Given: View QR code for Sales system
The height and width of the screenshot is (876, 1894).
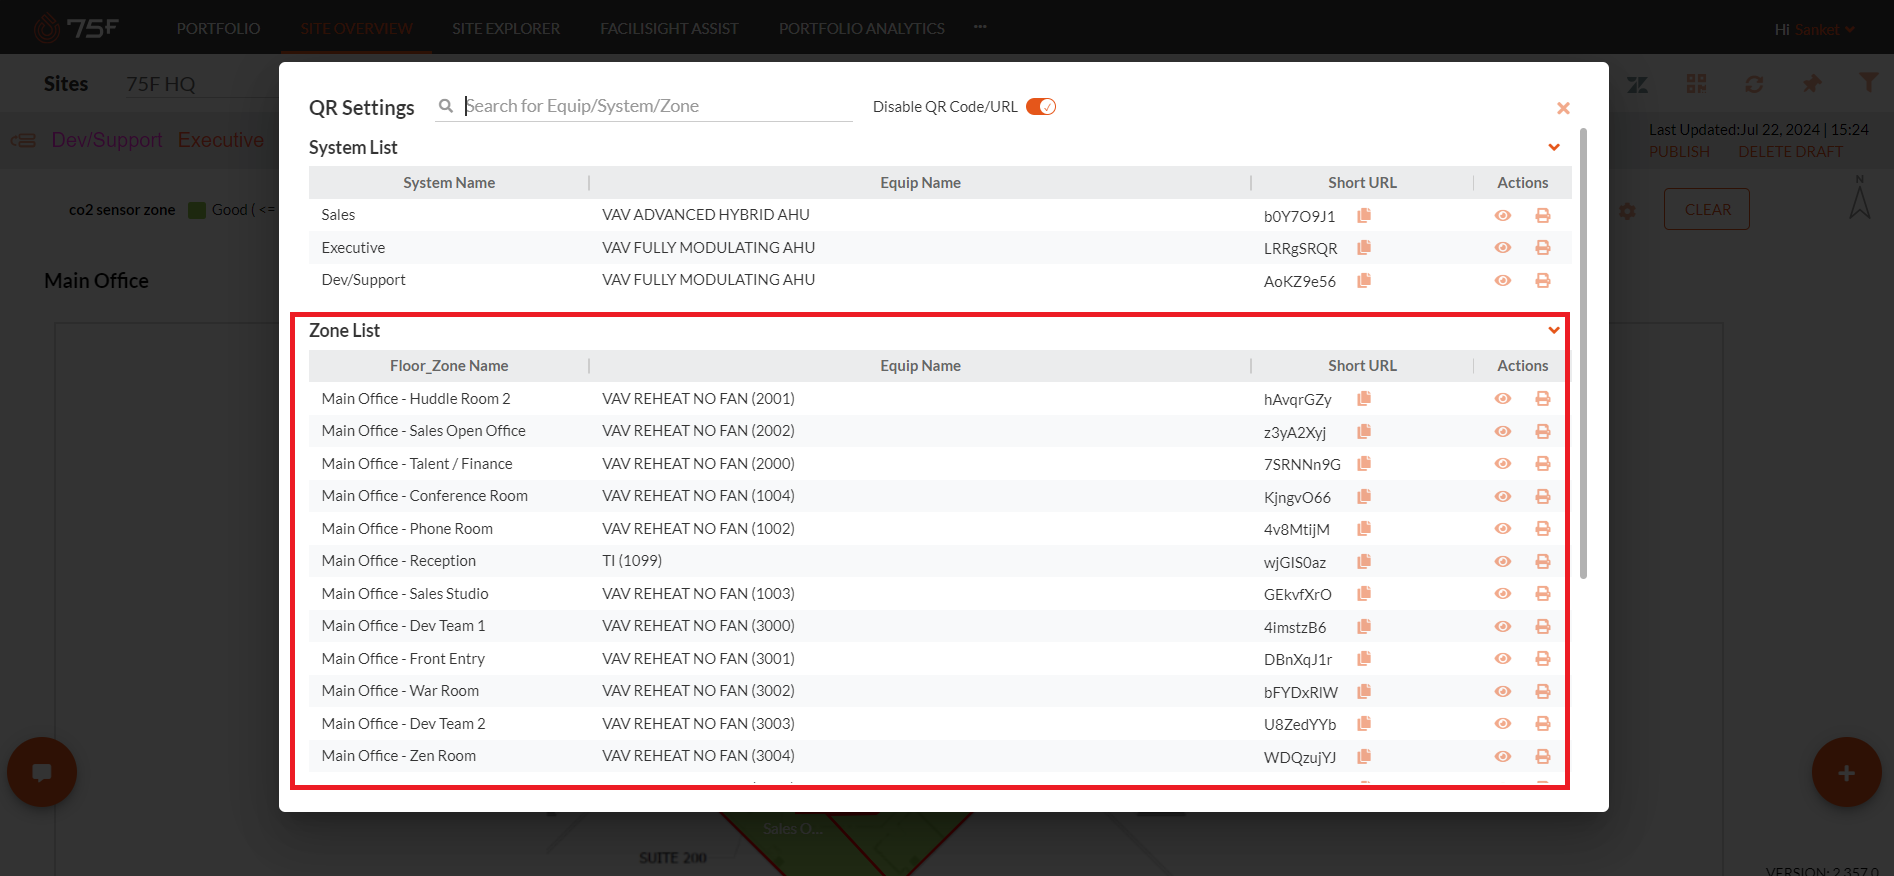Looking at the screenshot, I should (1503, 215).
